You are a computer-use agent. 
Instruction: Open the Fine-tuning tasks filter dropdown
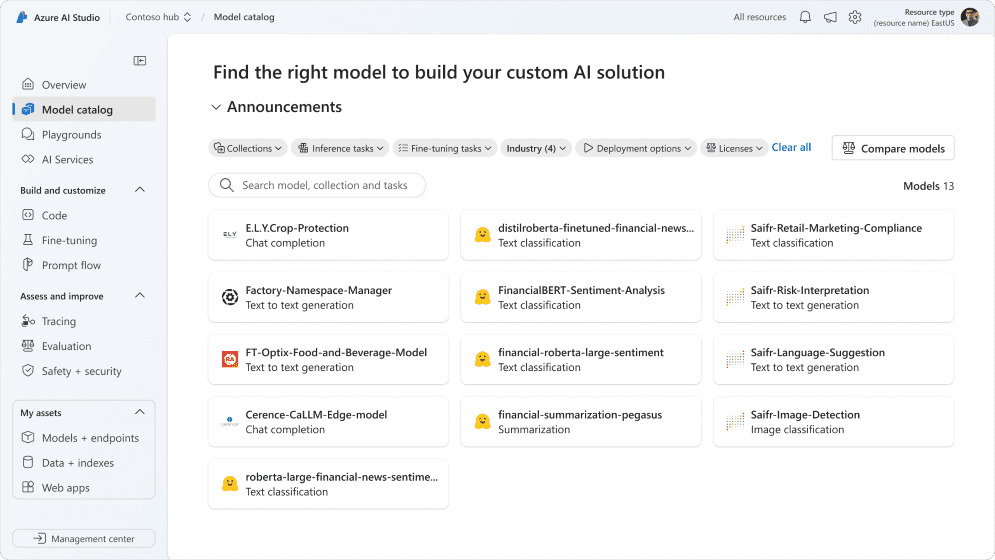coord(445,148)
